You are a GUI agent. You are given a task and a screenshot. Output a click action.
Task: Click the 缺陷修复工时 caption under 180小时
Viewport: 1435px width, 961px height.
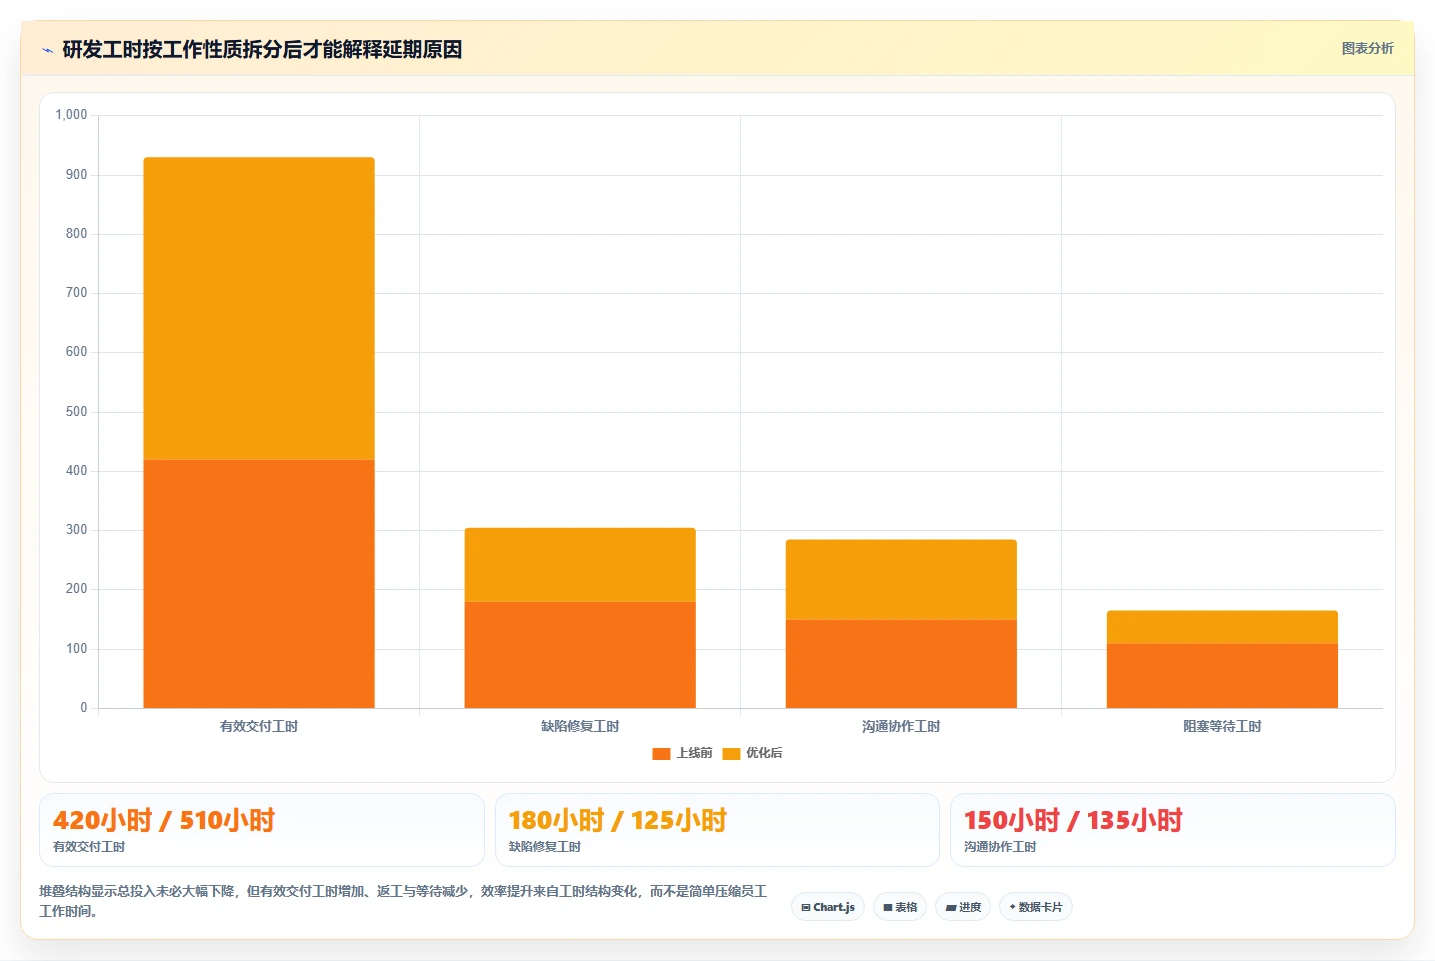pos(545,847)
